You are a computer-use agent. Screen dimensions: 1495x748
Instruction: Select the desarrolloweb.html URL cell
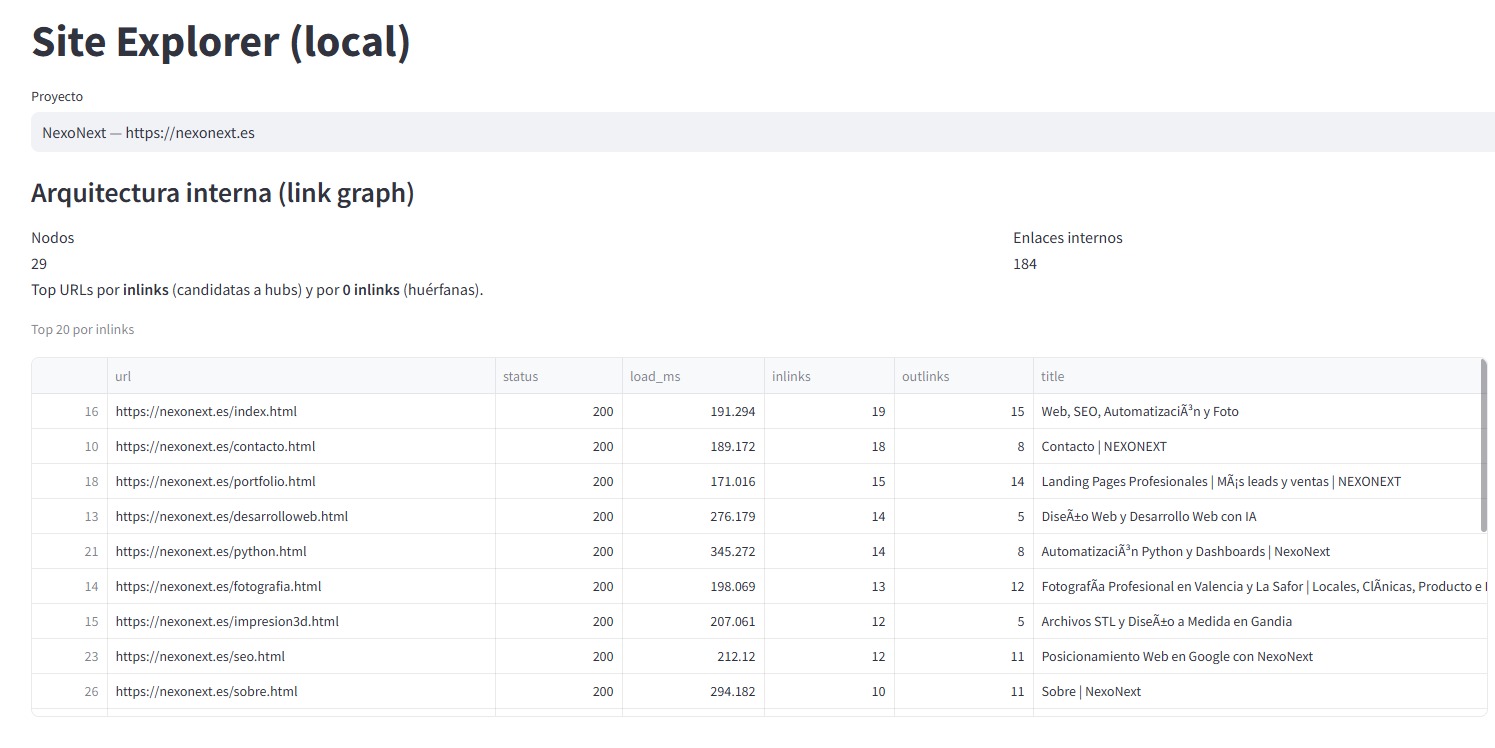pos(231,516)
